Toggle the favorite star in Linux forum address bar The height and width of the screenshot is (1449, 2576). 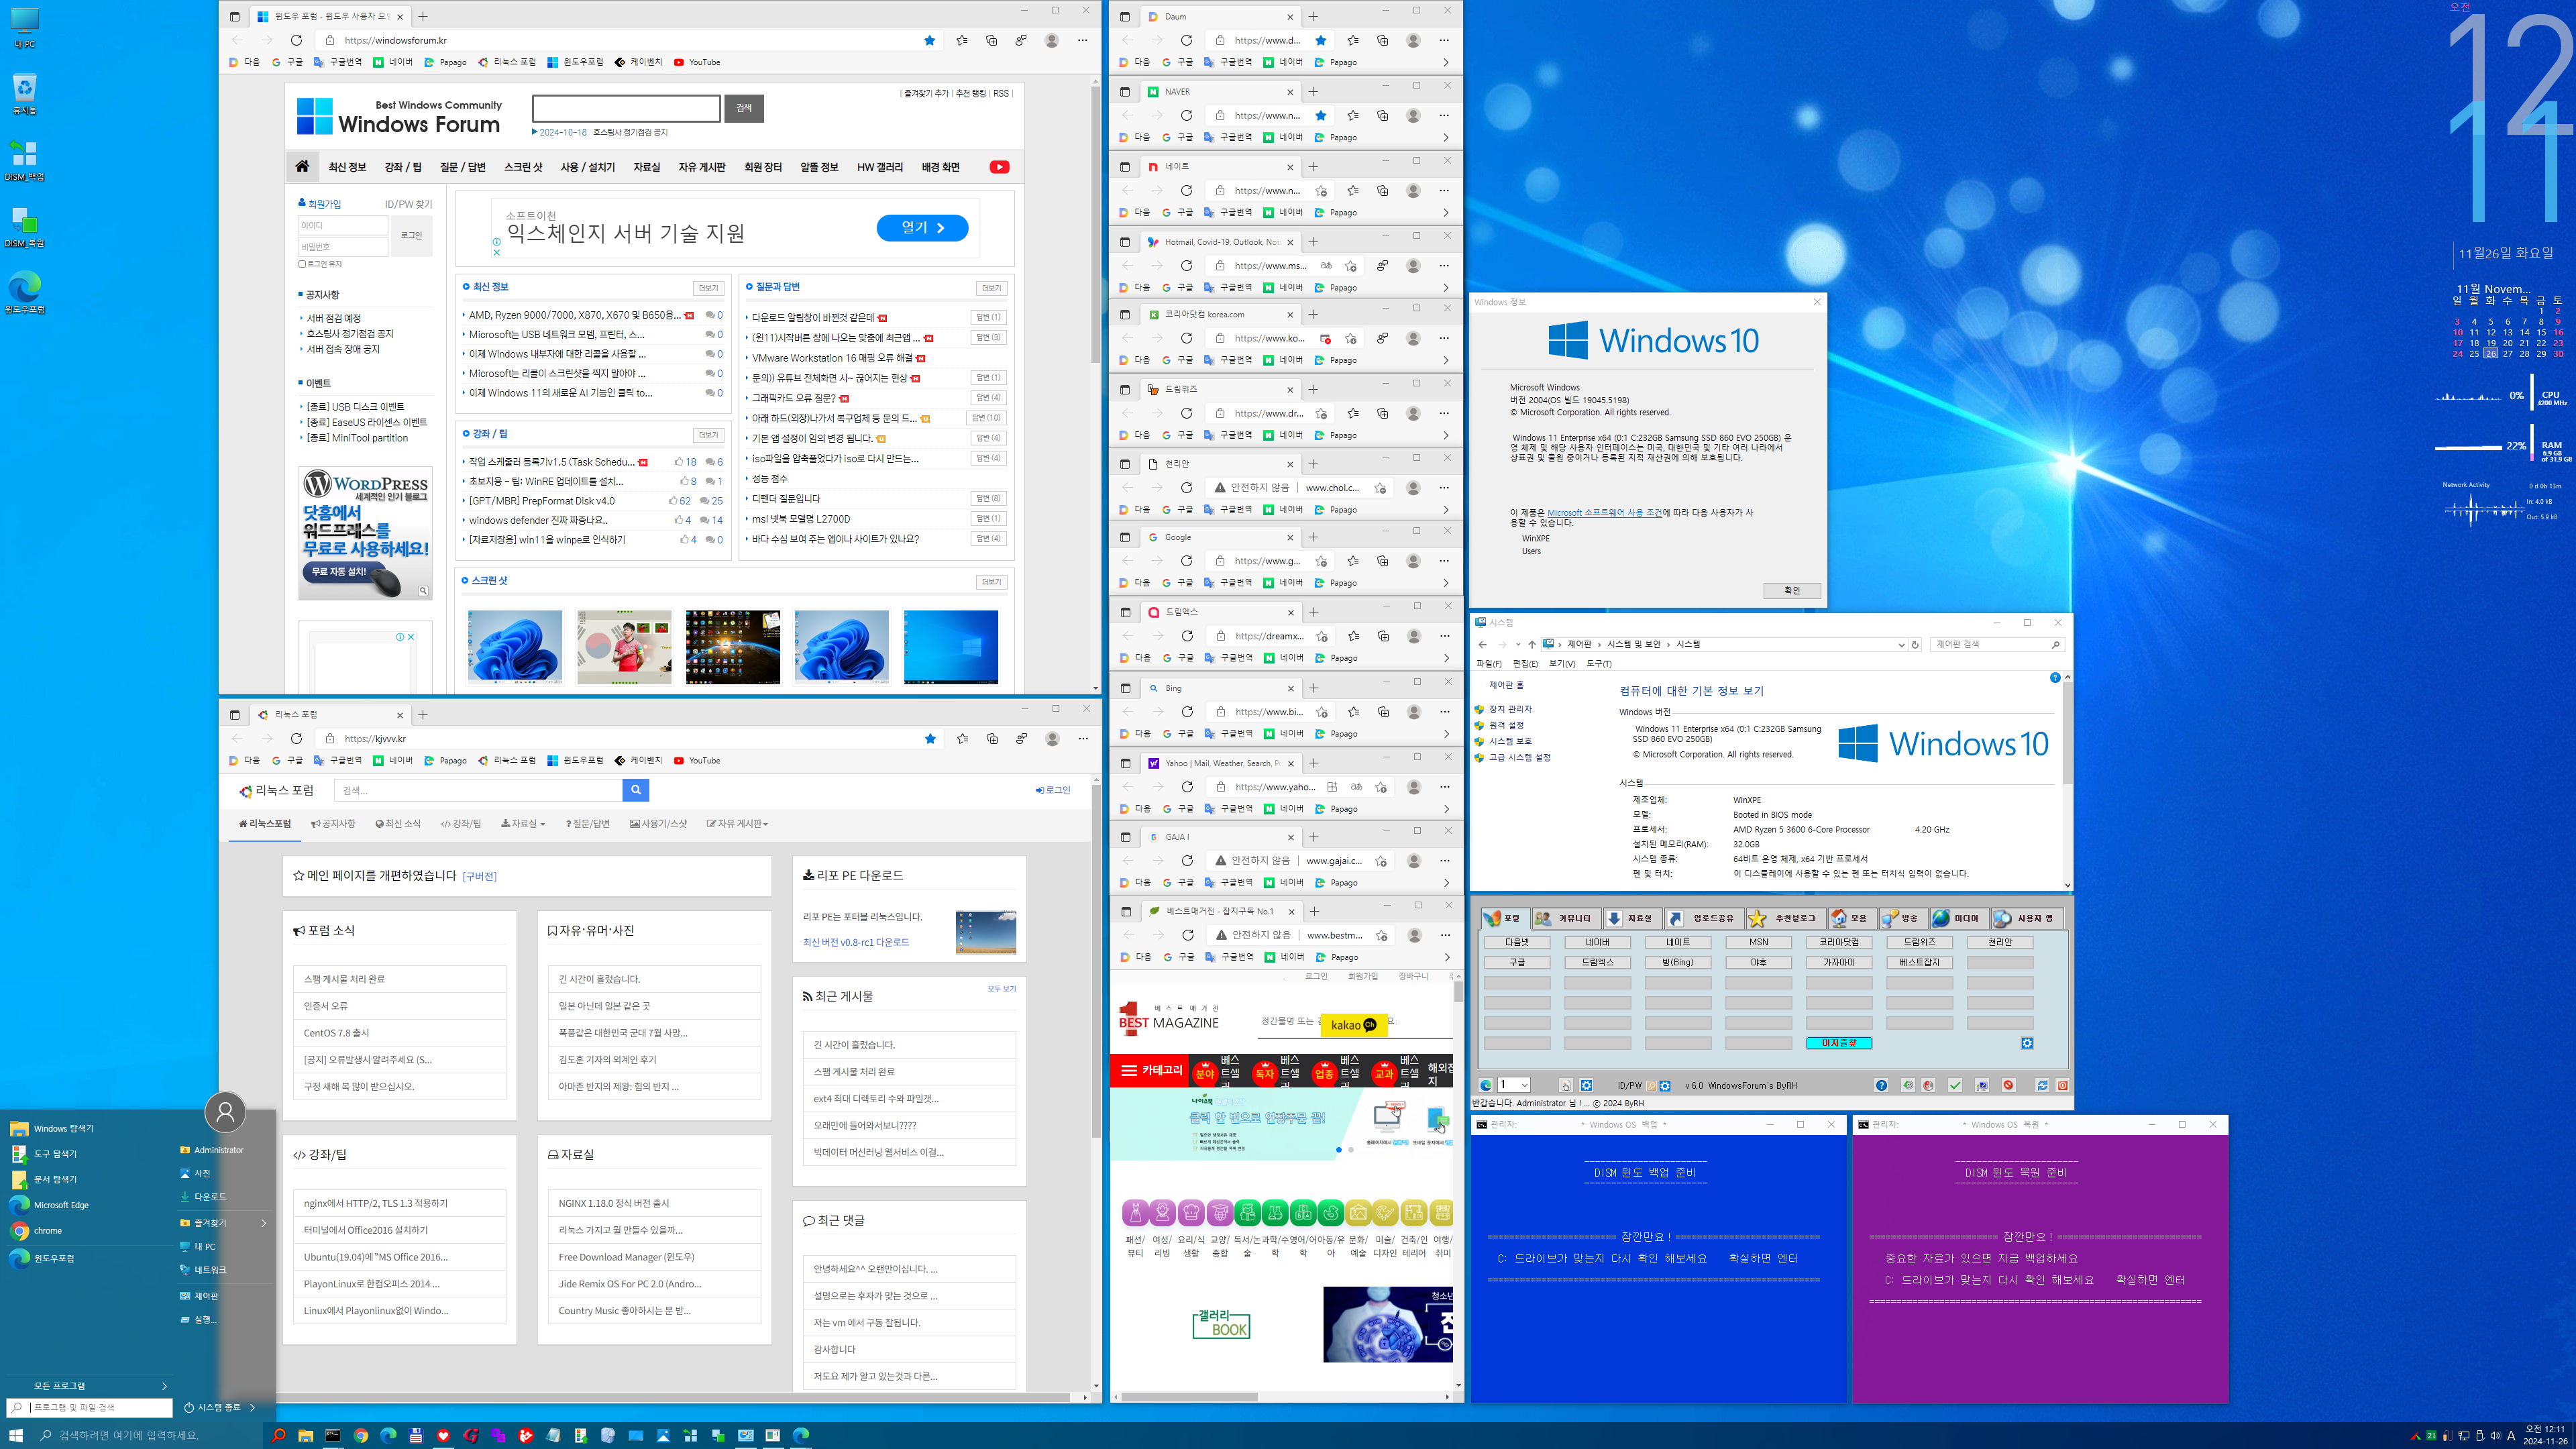click(930, 739)
